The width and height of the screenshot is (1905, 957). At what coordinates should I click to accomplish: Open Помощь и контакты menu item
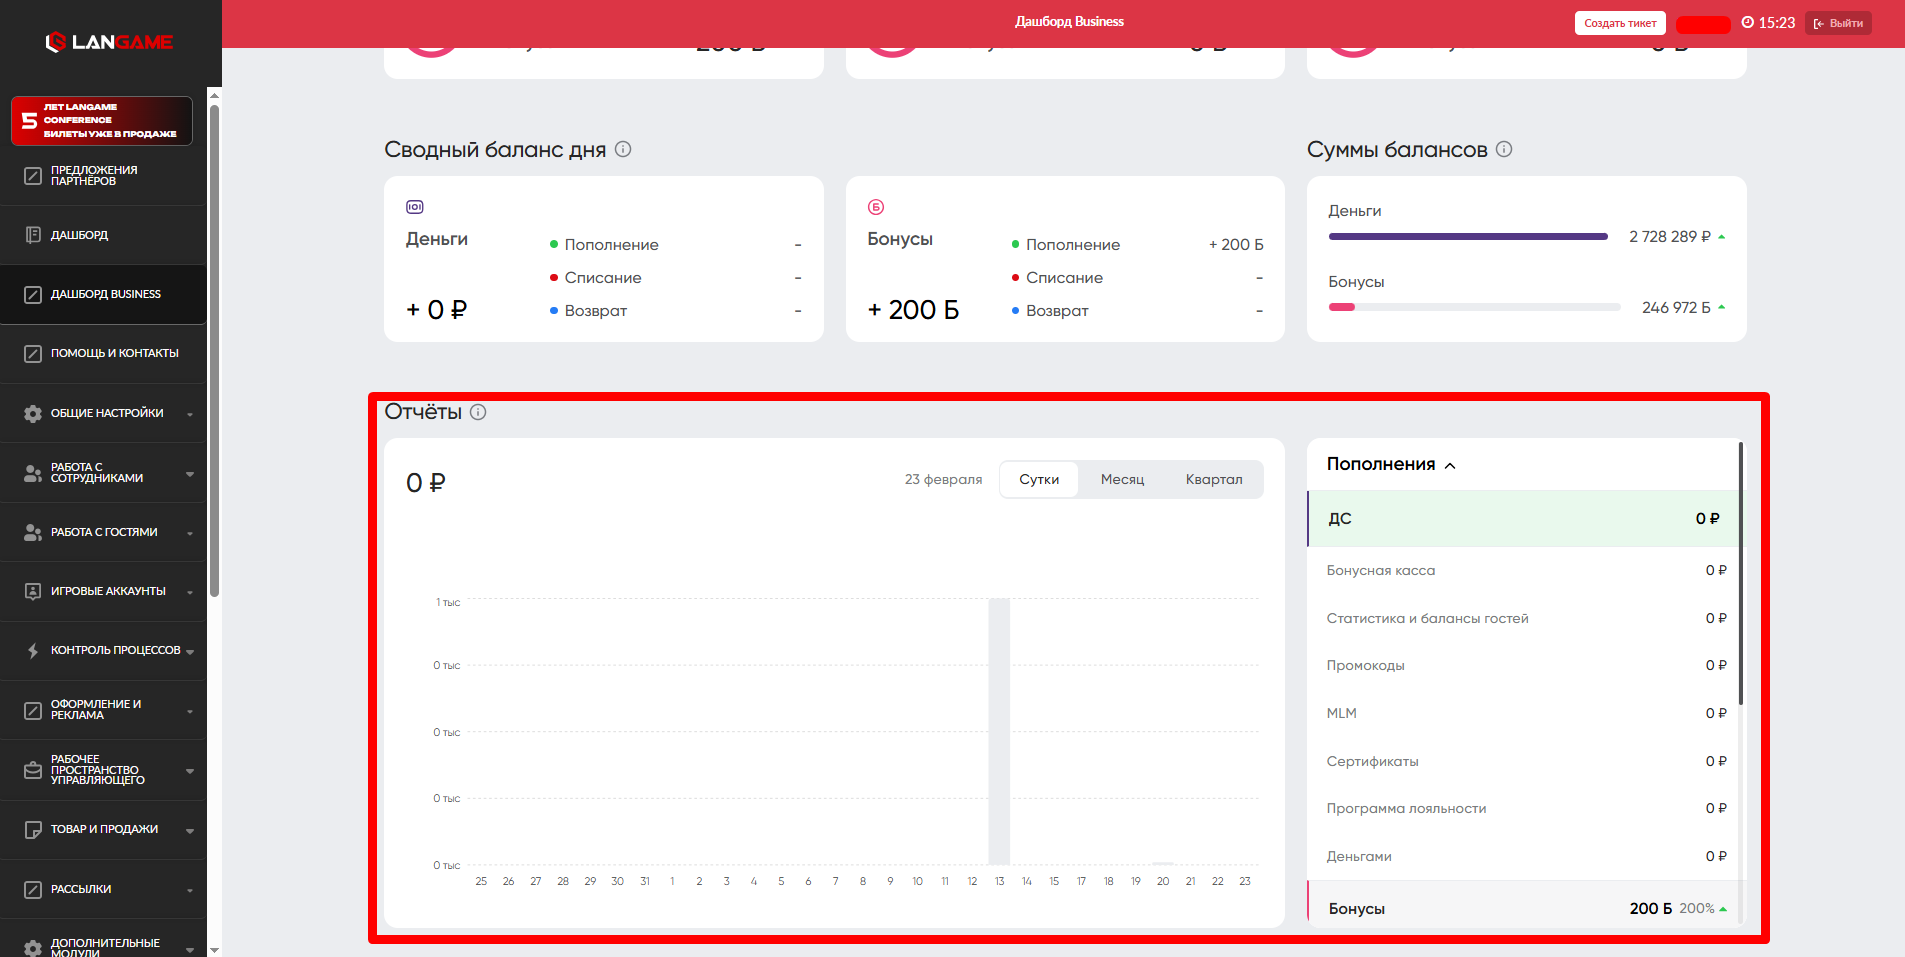click(114, 353)
